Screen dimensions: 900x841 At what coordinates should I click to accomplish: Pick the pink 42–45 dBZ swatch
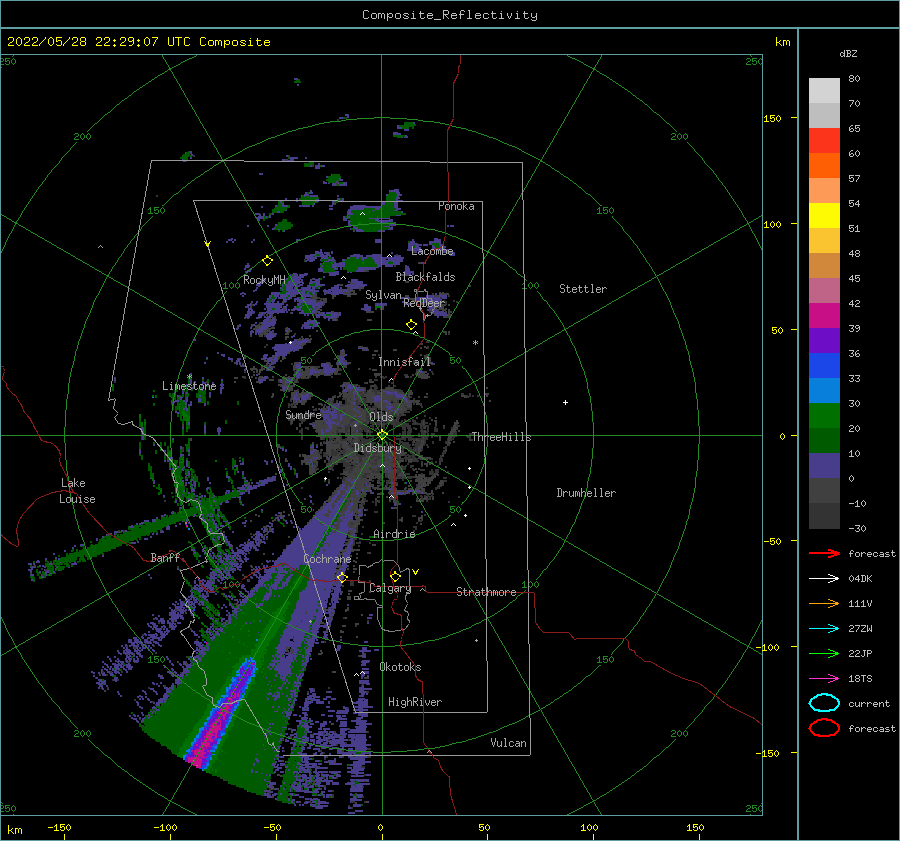point(824,290)
